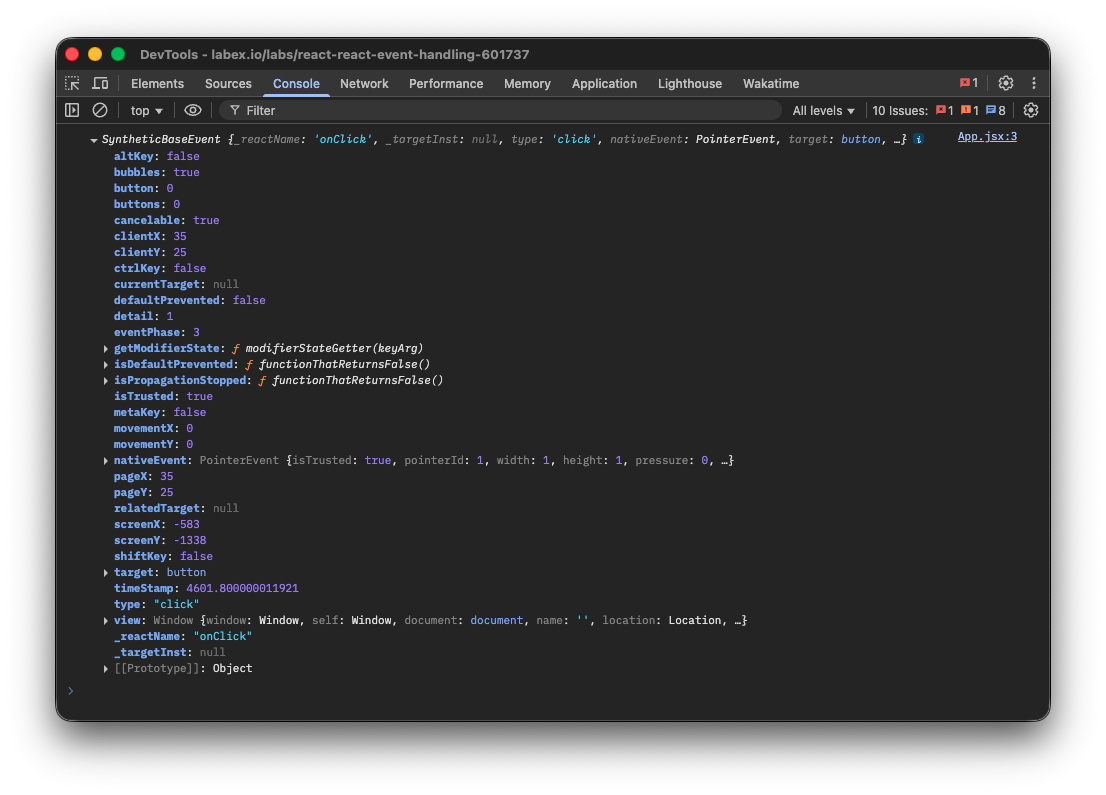Image resolution: width=1106 pixels, height=795 pixels.
Task: Expand the [[Prototype]] Object entry
Action: pos(106,668)
